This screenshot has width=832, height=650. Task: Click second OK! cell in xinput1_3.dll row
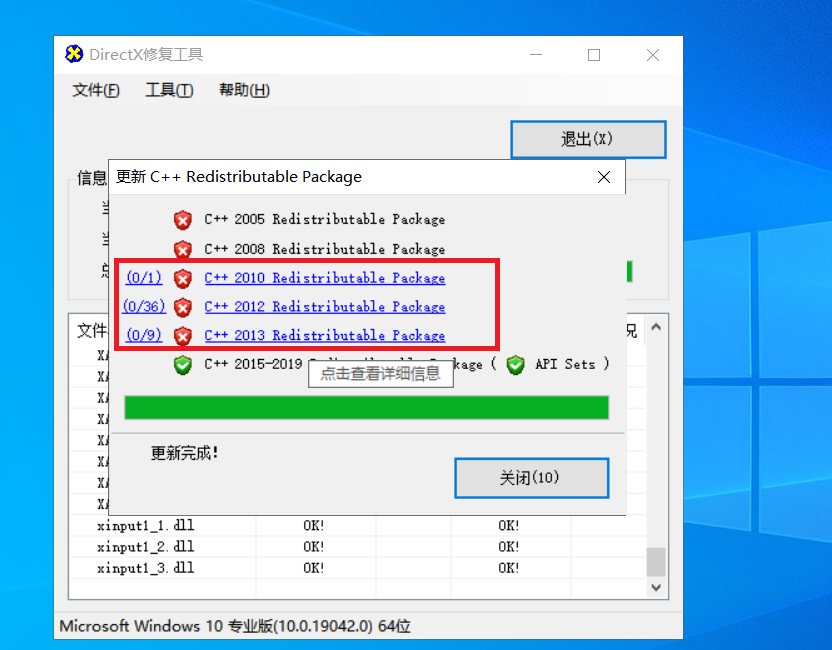(x=508, y=568)
